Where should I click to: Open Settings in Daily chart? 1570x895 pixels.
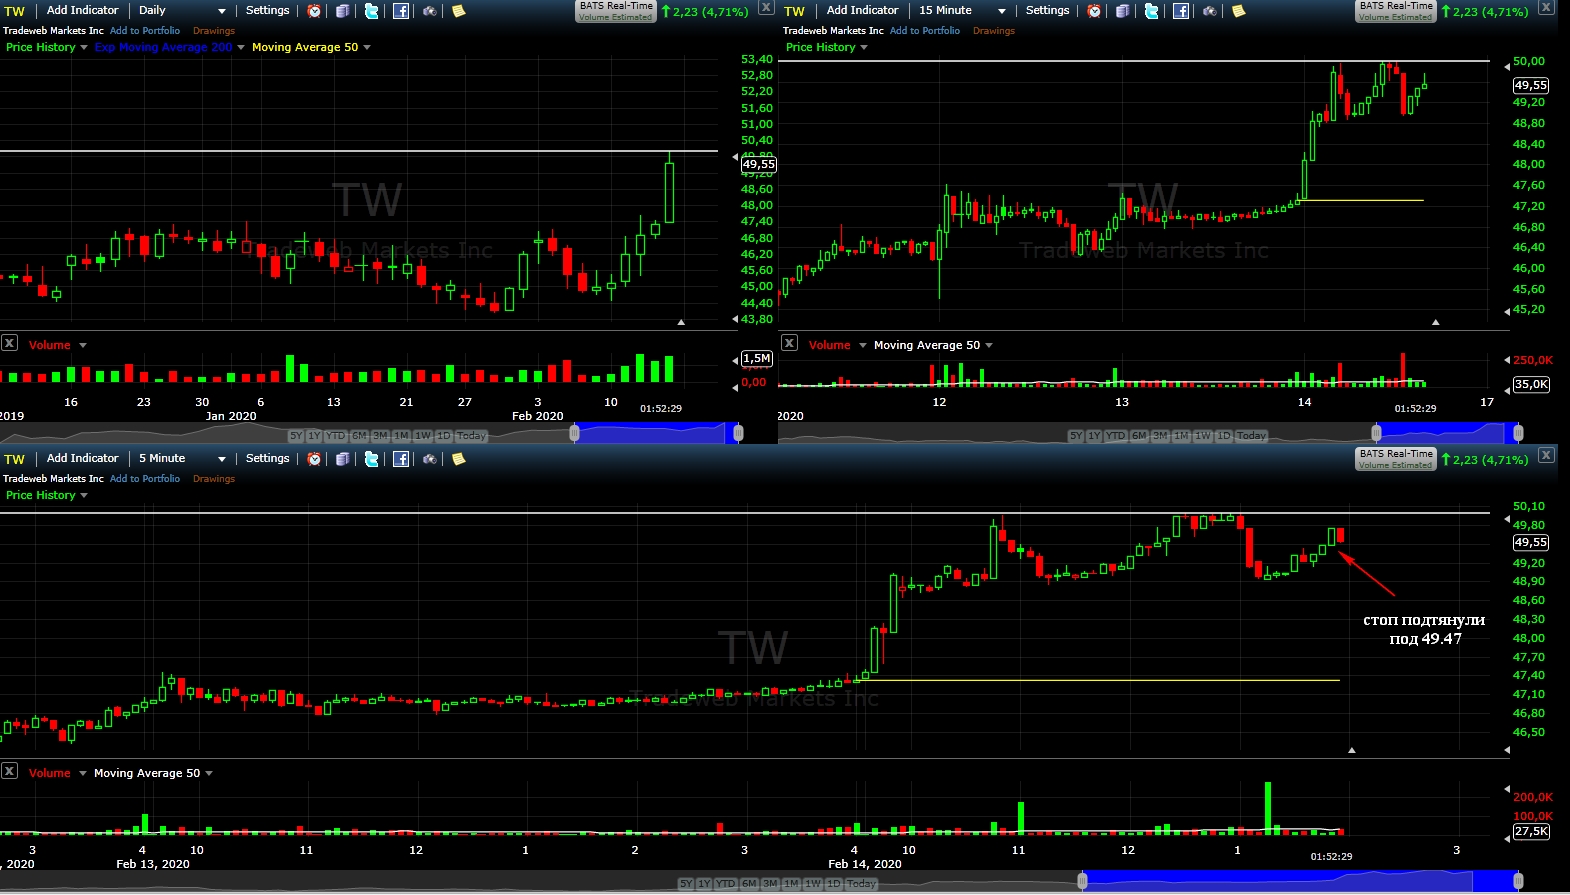pyautogui.click(x=268, y=10)
